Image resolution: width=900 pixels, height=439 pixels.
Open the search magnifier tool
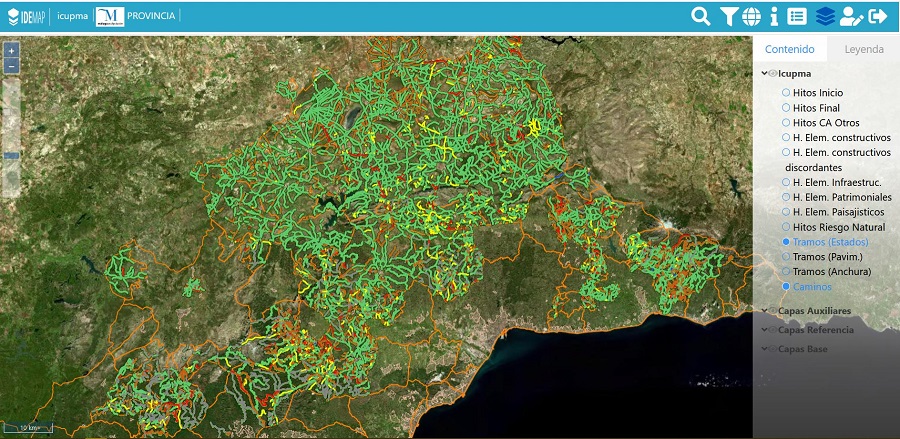tap(700, 17)
